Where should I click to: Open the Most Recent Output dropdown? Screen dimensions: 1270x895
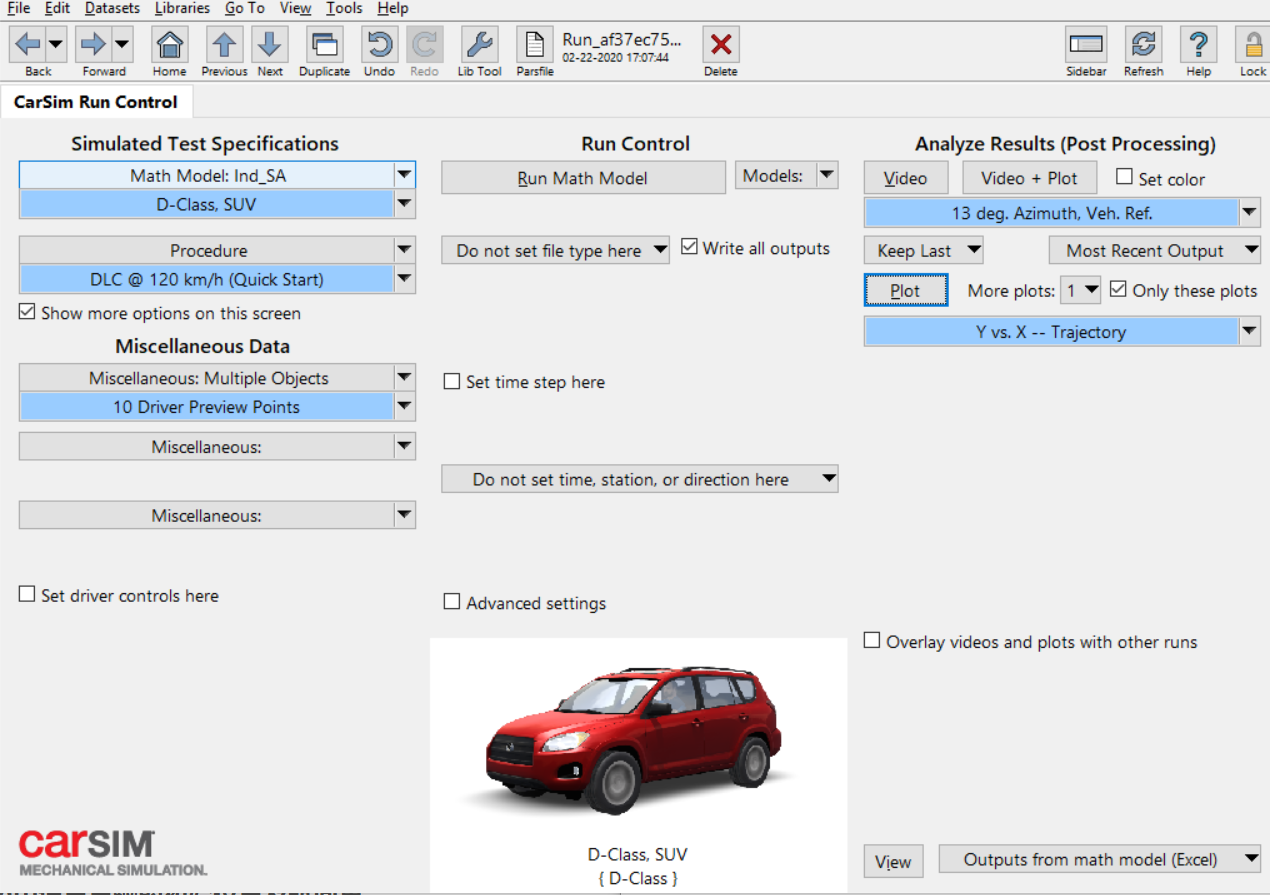pyautogui.click(x=1155, y=250)
